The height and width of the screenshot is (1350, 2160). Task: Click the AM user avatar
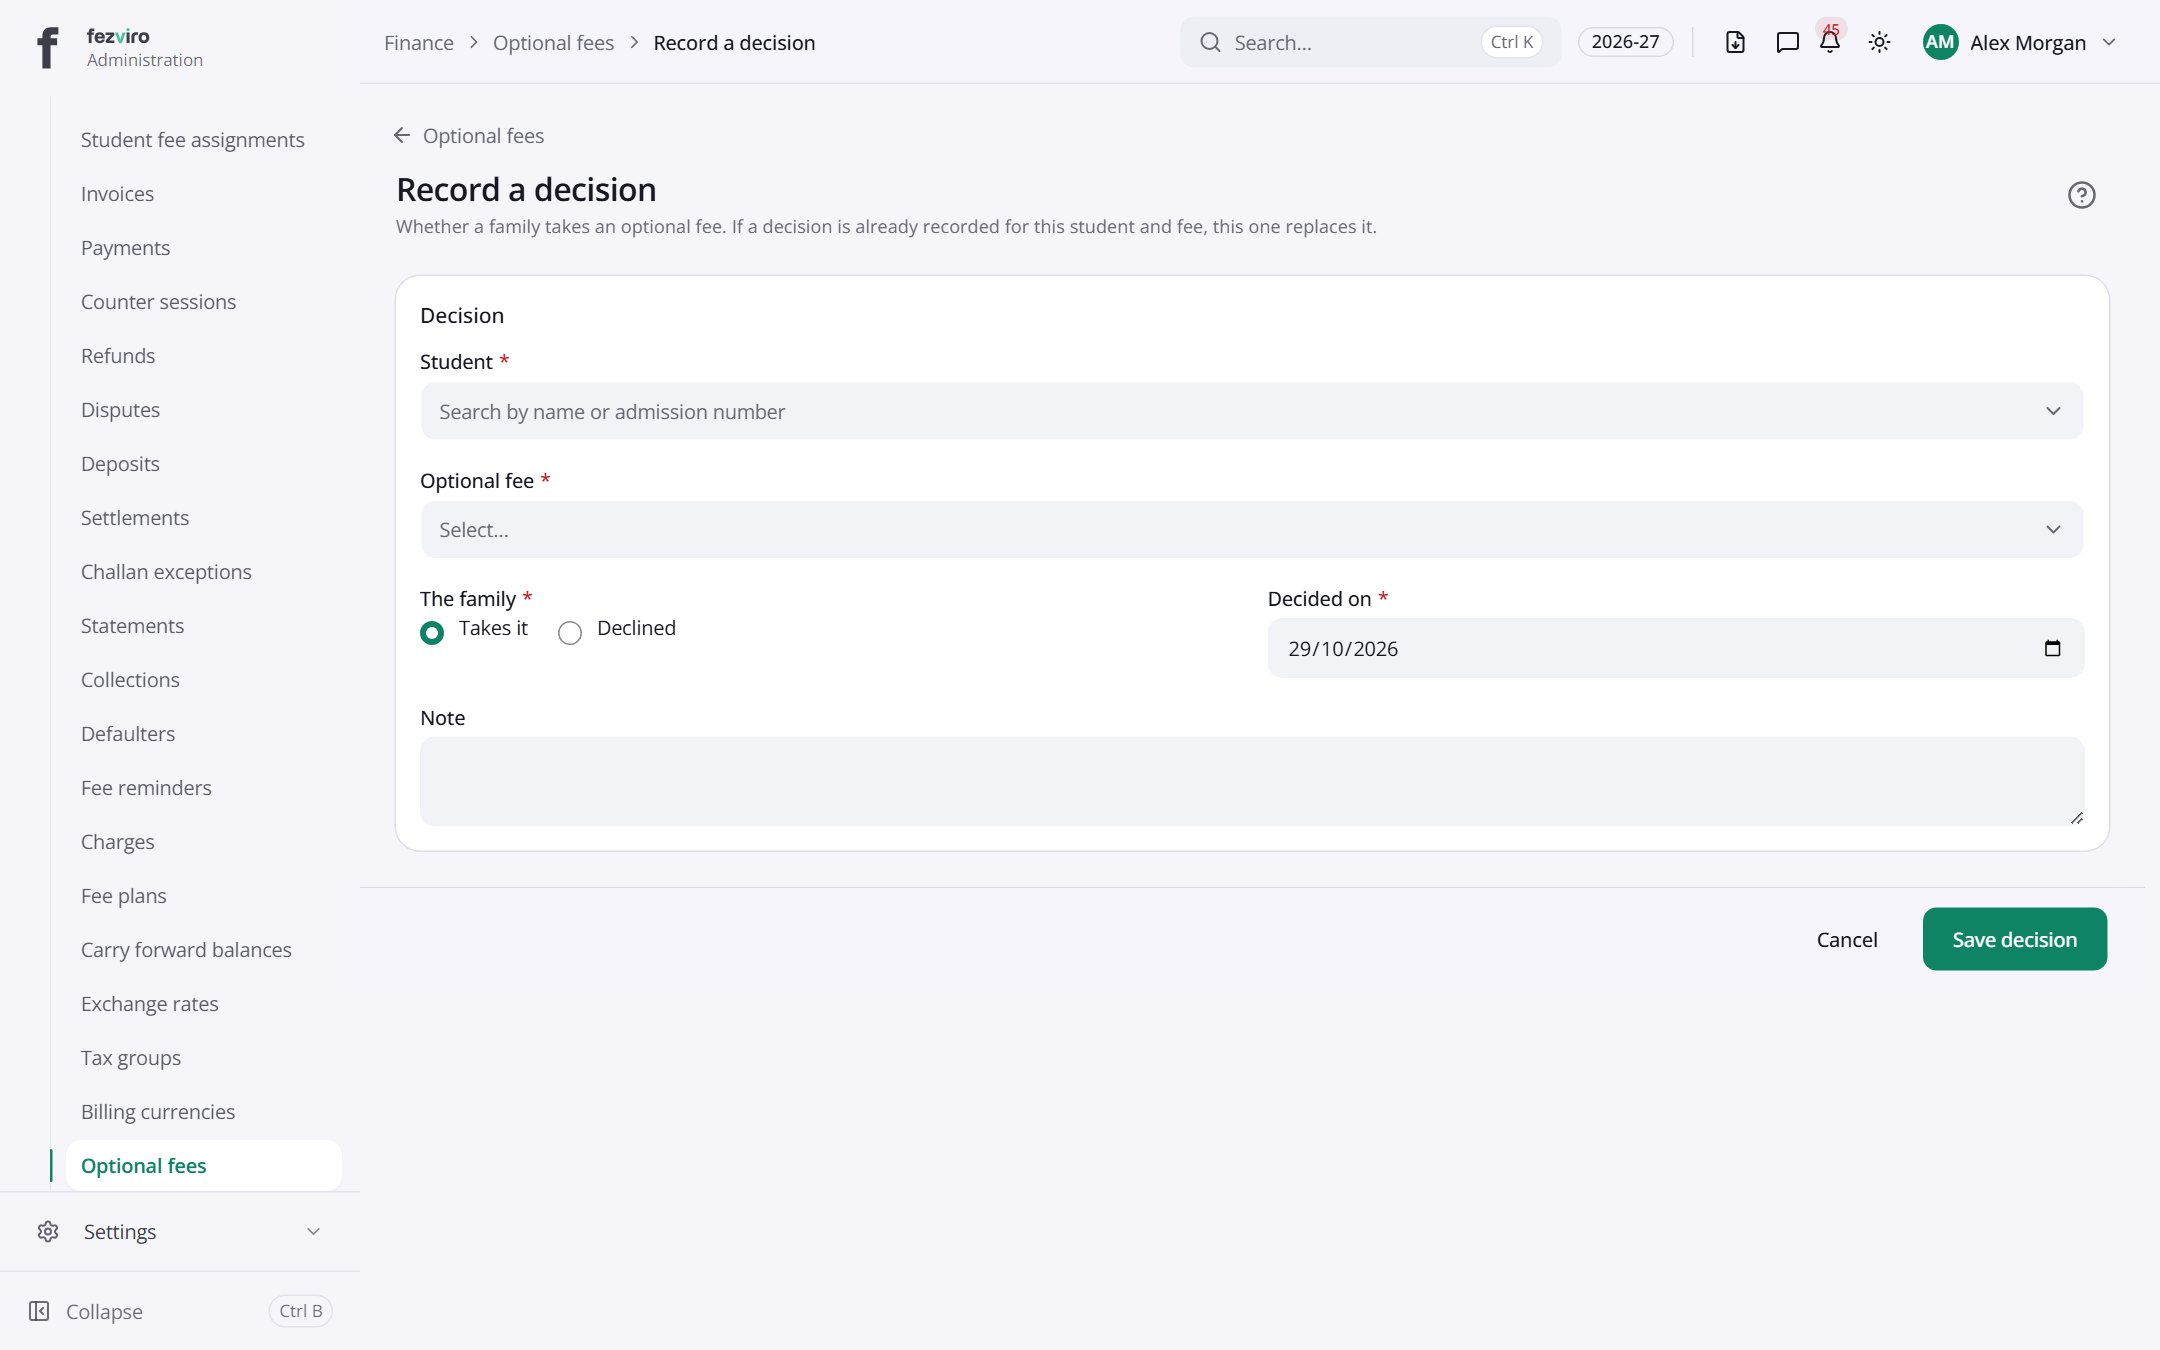1940,42
